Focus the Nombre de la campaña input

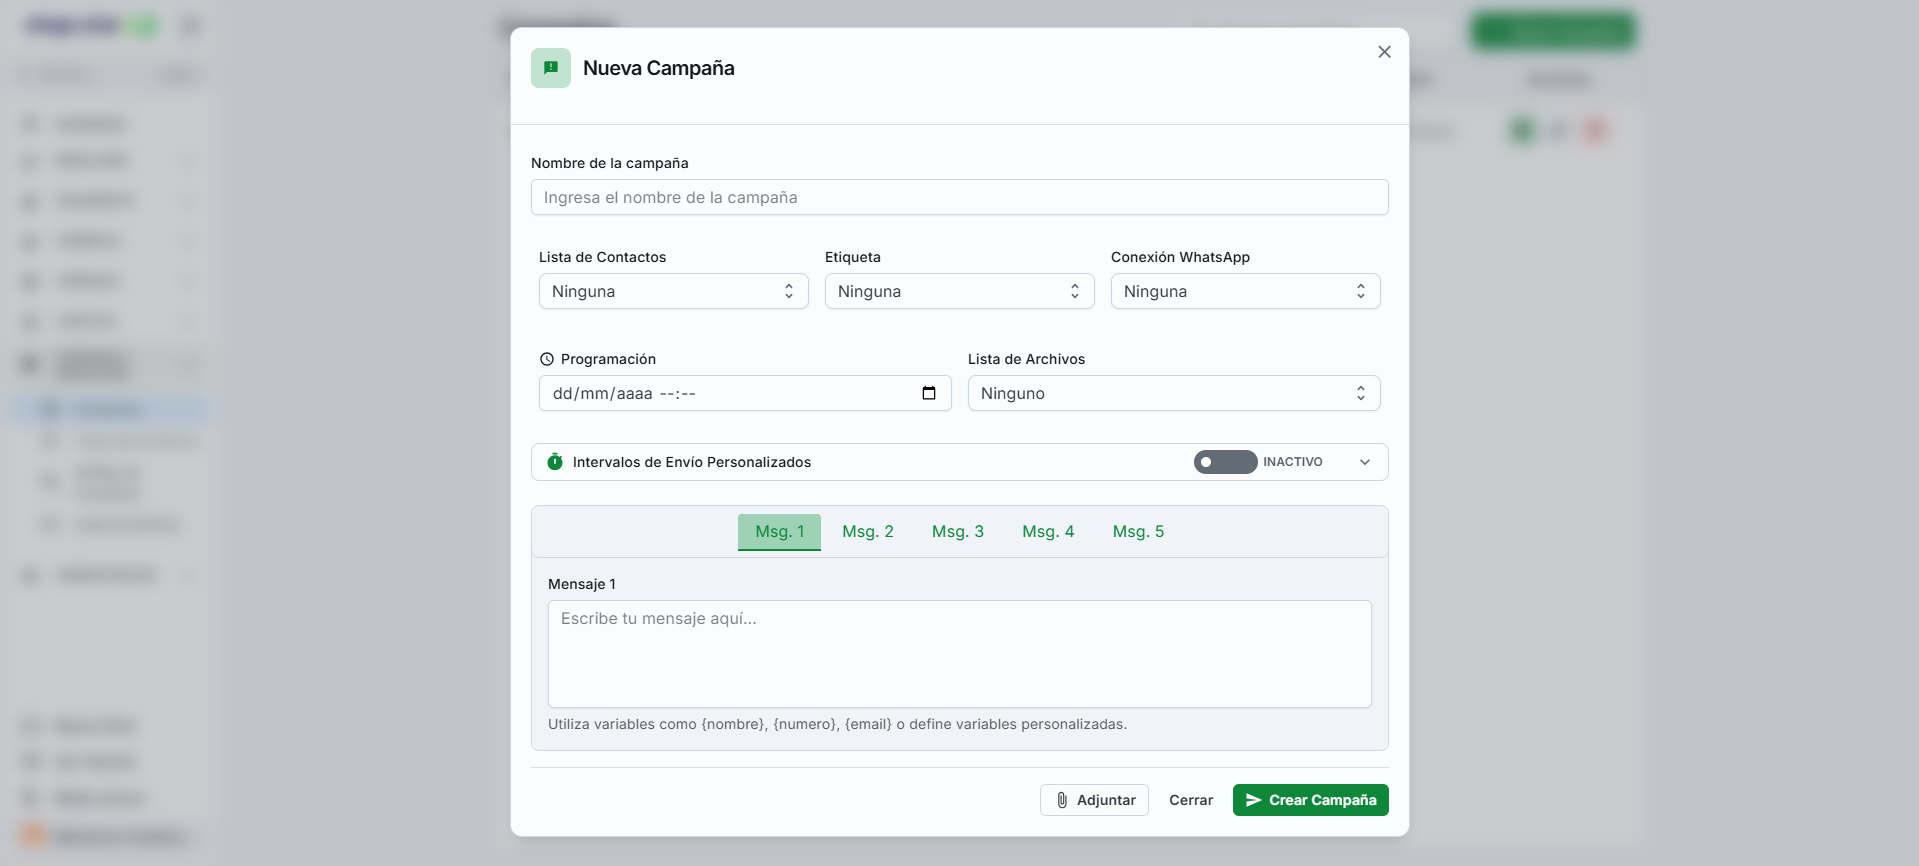coord(959,197)
